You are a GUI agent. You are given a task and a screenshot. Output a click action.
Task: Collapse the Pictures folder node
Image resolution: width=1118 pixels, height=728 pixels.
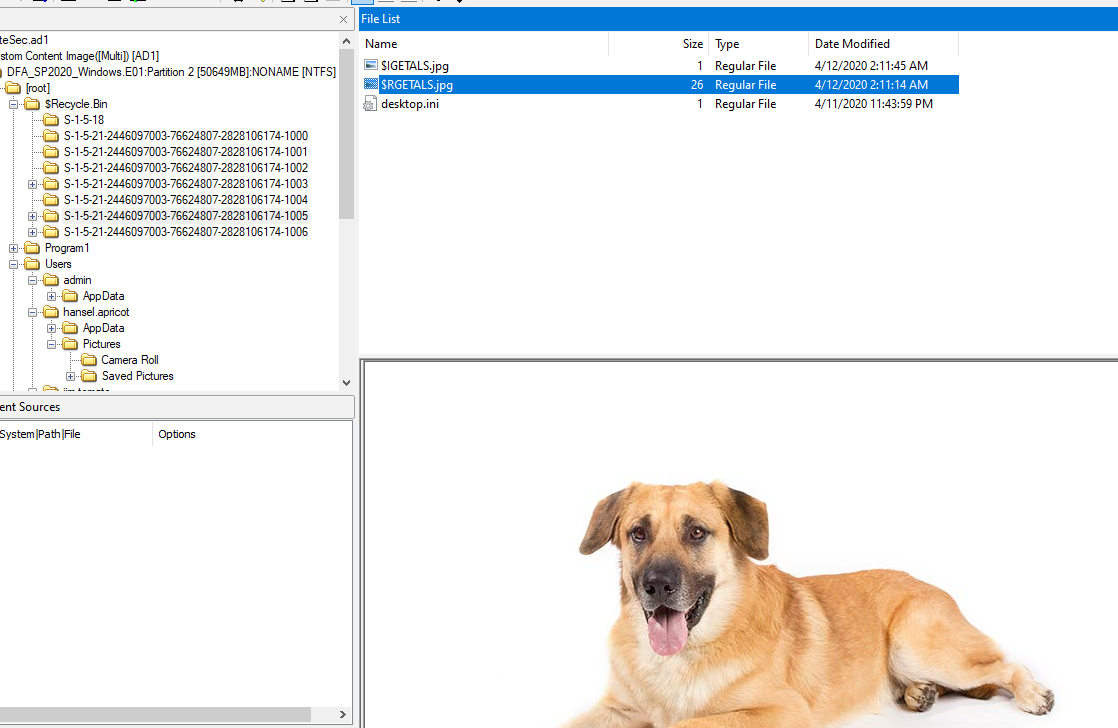(51, 344)
